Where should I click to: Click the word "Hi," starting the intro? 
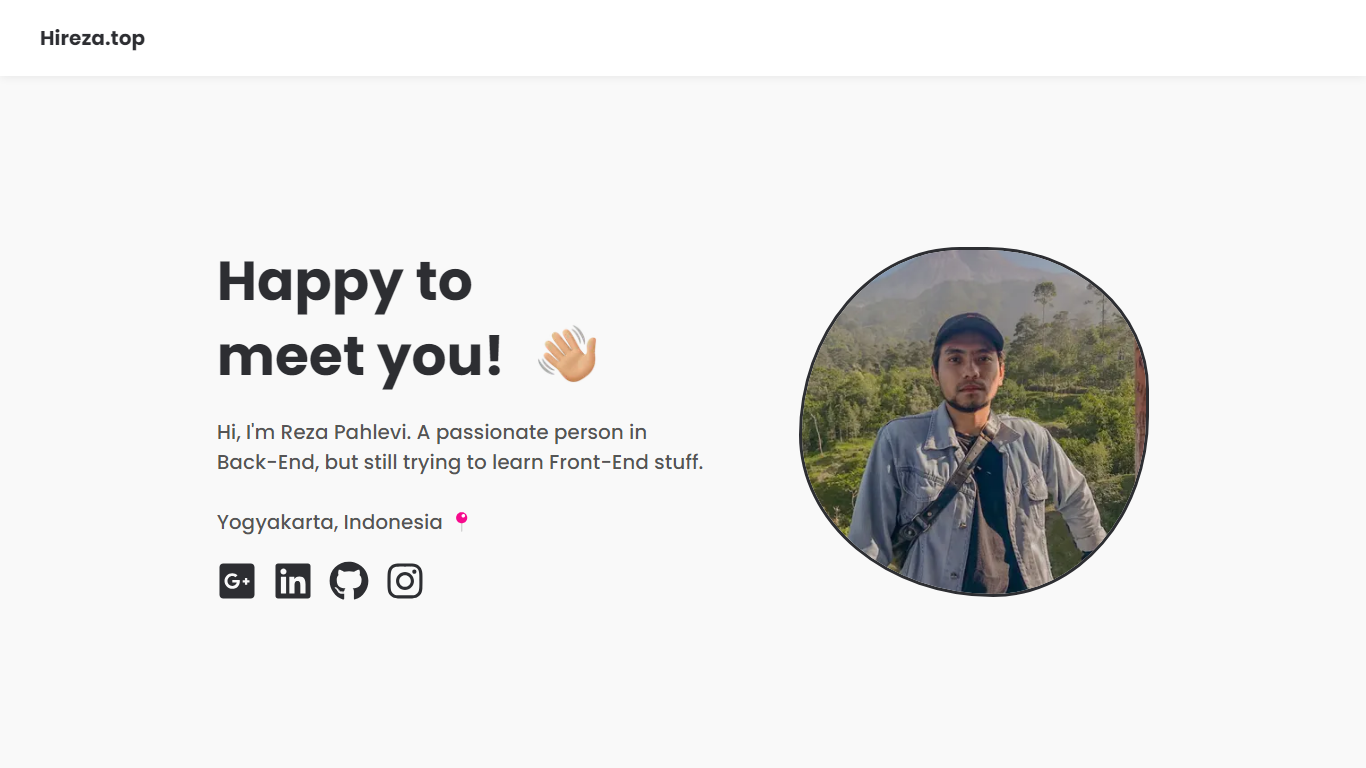pos(228,433)
